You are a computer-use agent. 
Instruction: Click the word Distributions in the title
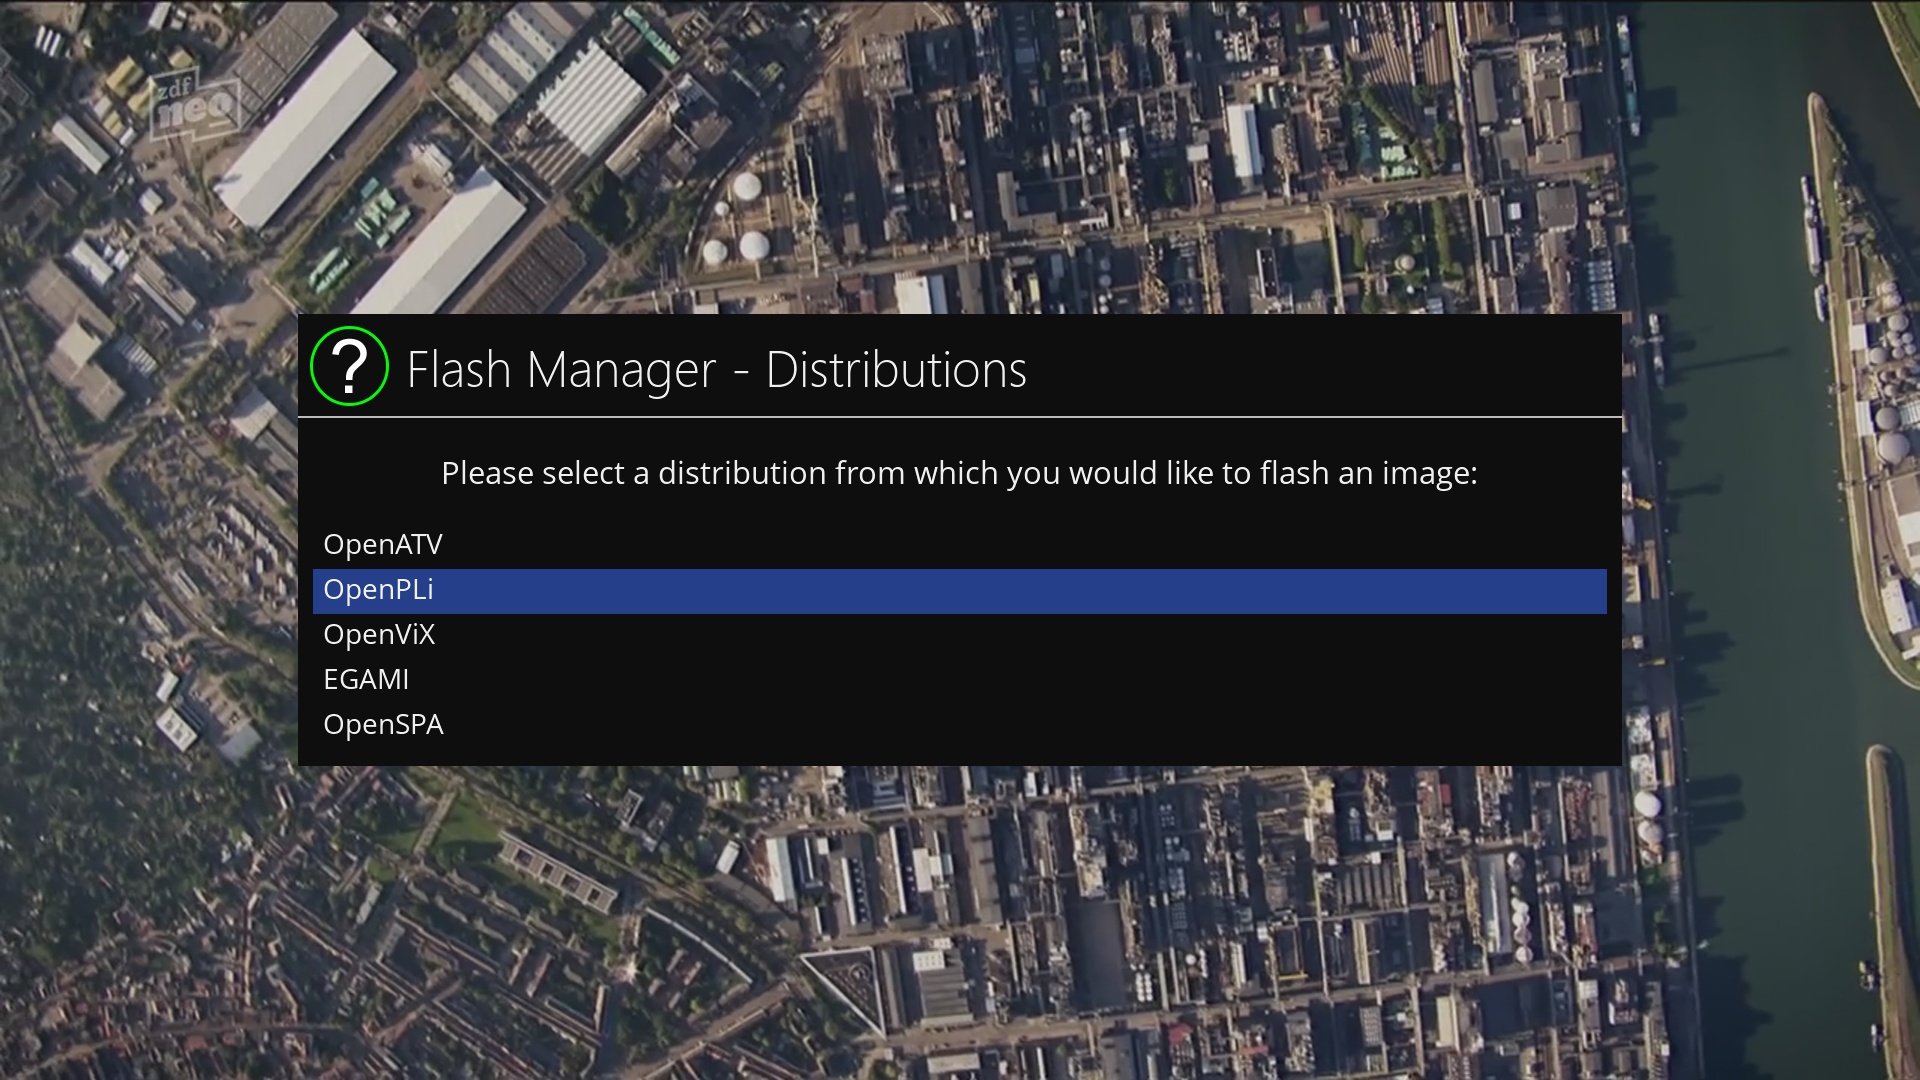[896, 370]
